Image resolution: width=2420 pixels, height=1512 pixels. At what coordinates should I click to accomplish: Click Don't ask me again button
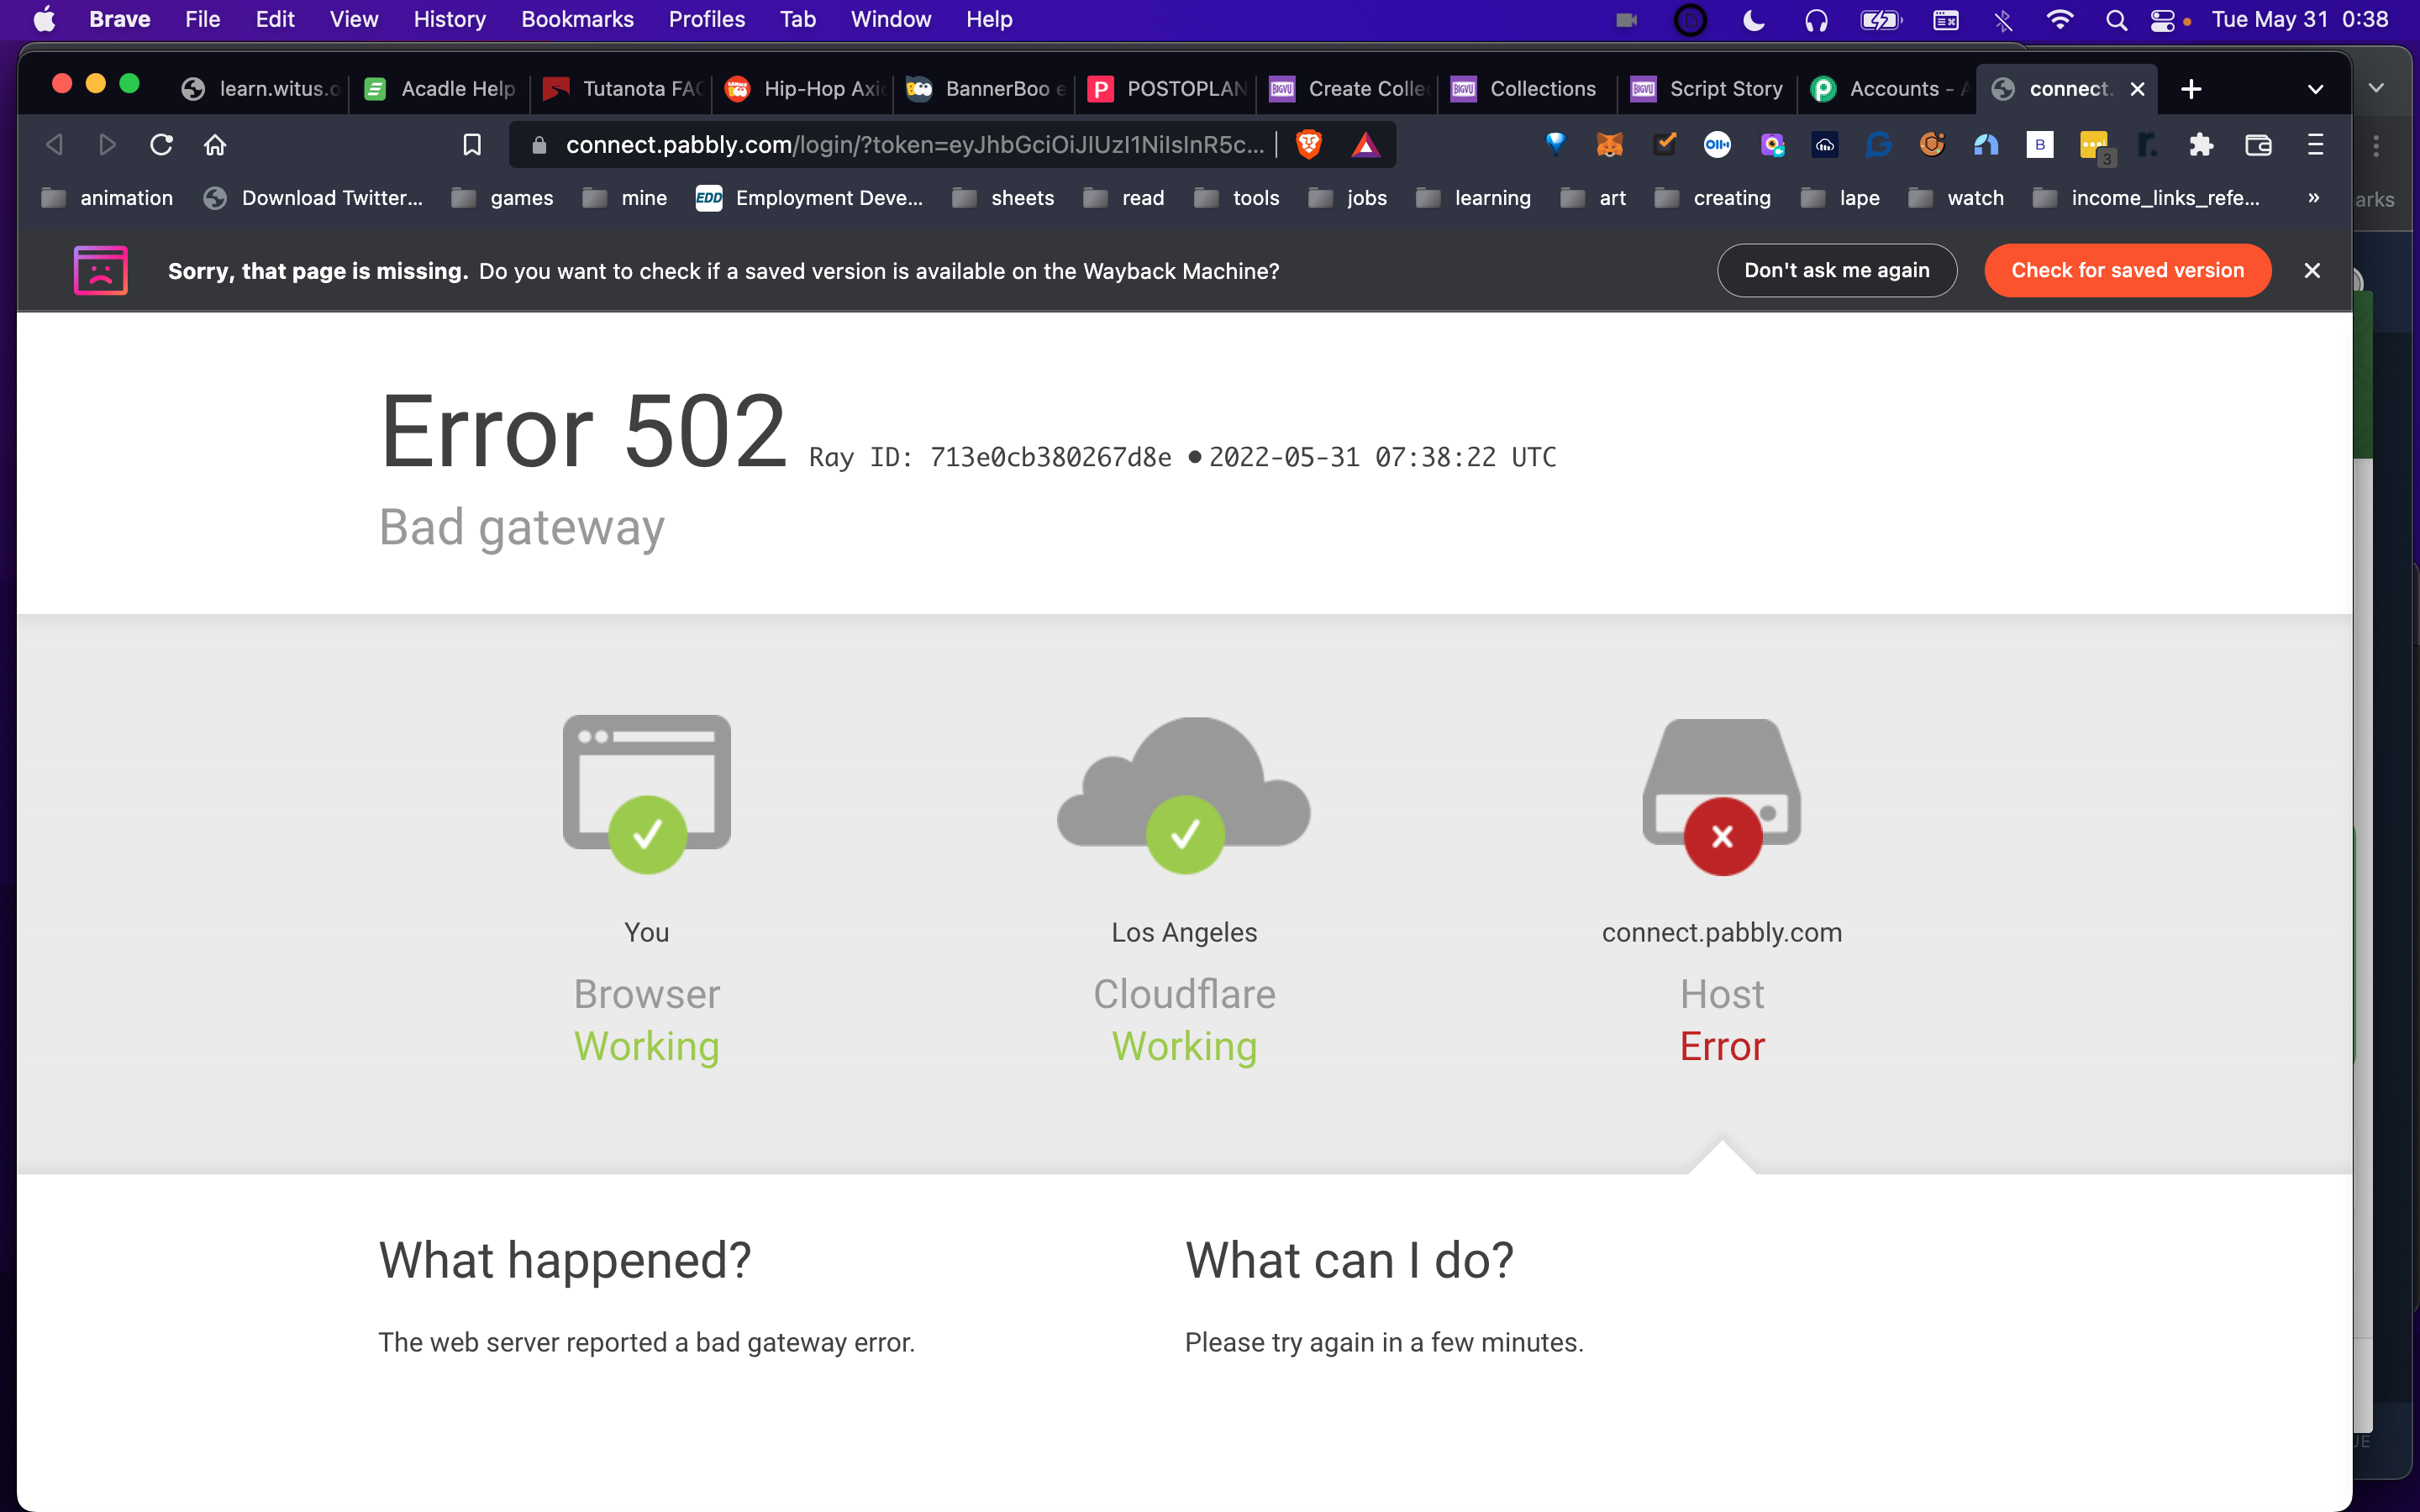[x=1836, y=270]
